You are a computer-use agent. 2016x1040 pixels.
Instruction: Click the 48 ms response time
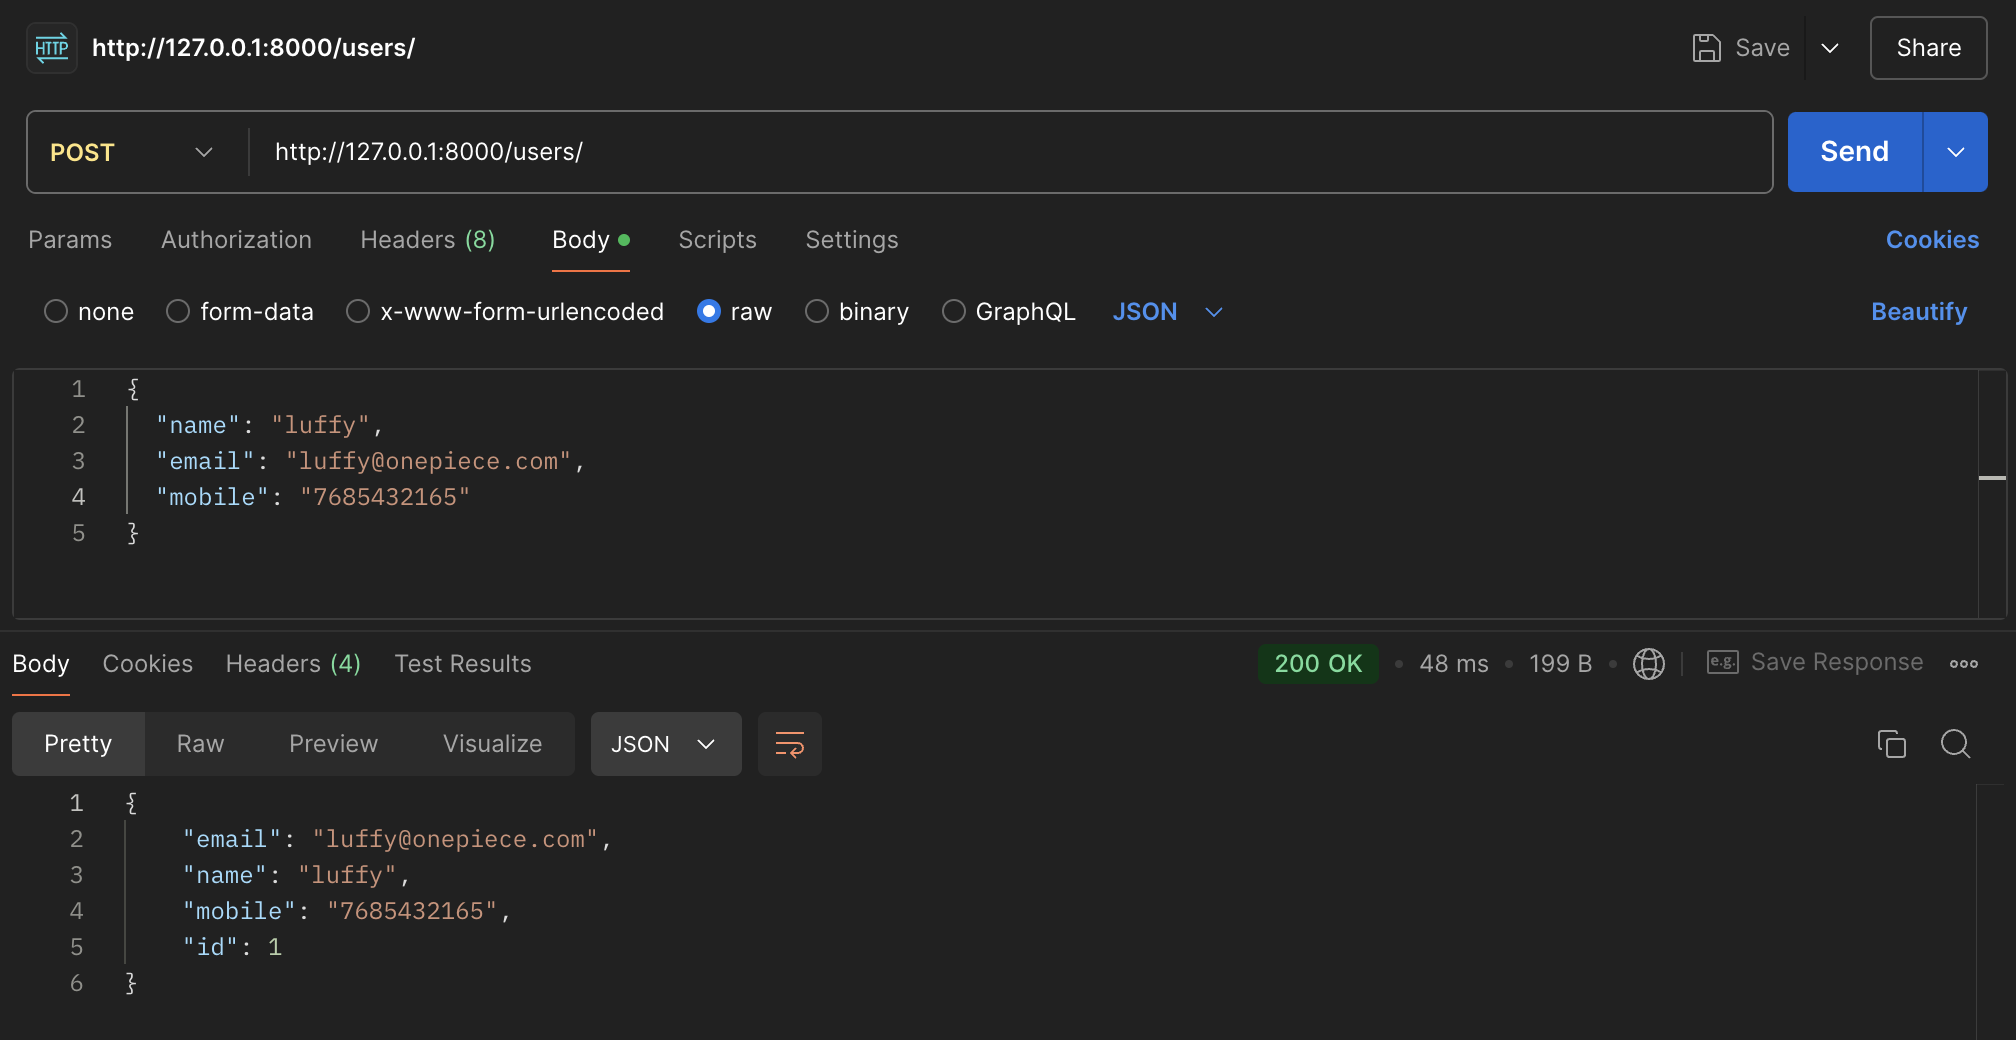(1454, 664)
